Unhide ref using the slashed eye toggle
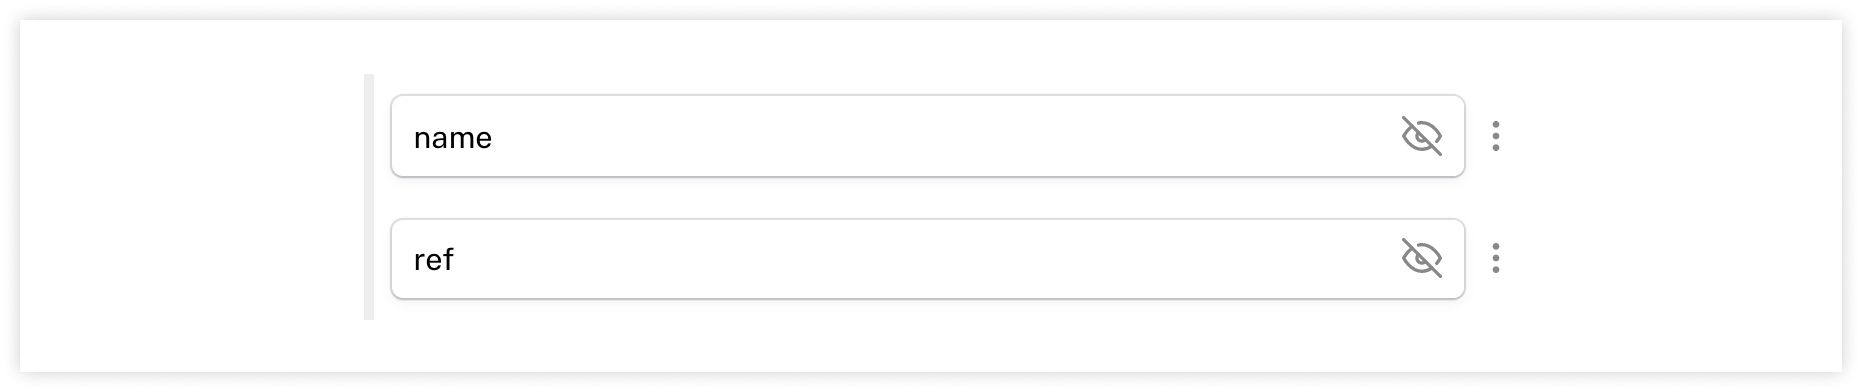Image resolution: width=1862 pixels, height=392 pixels. (x=1421, y=258)
